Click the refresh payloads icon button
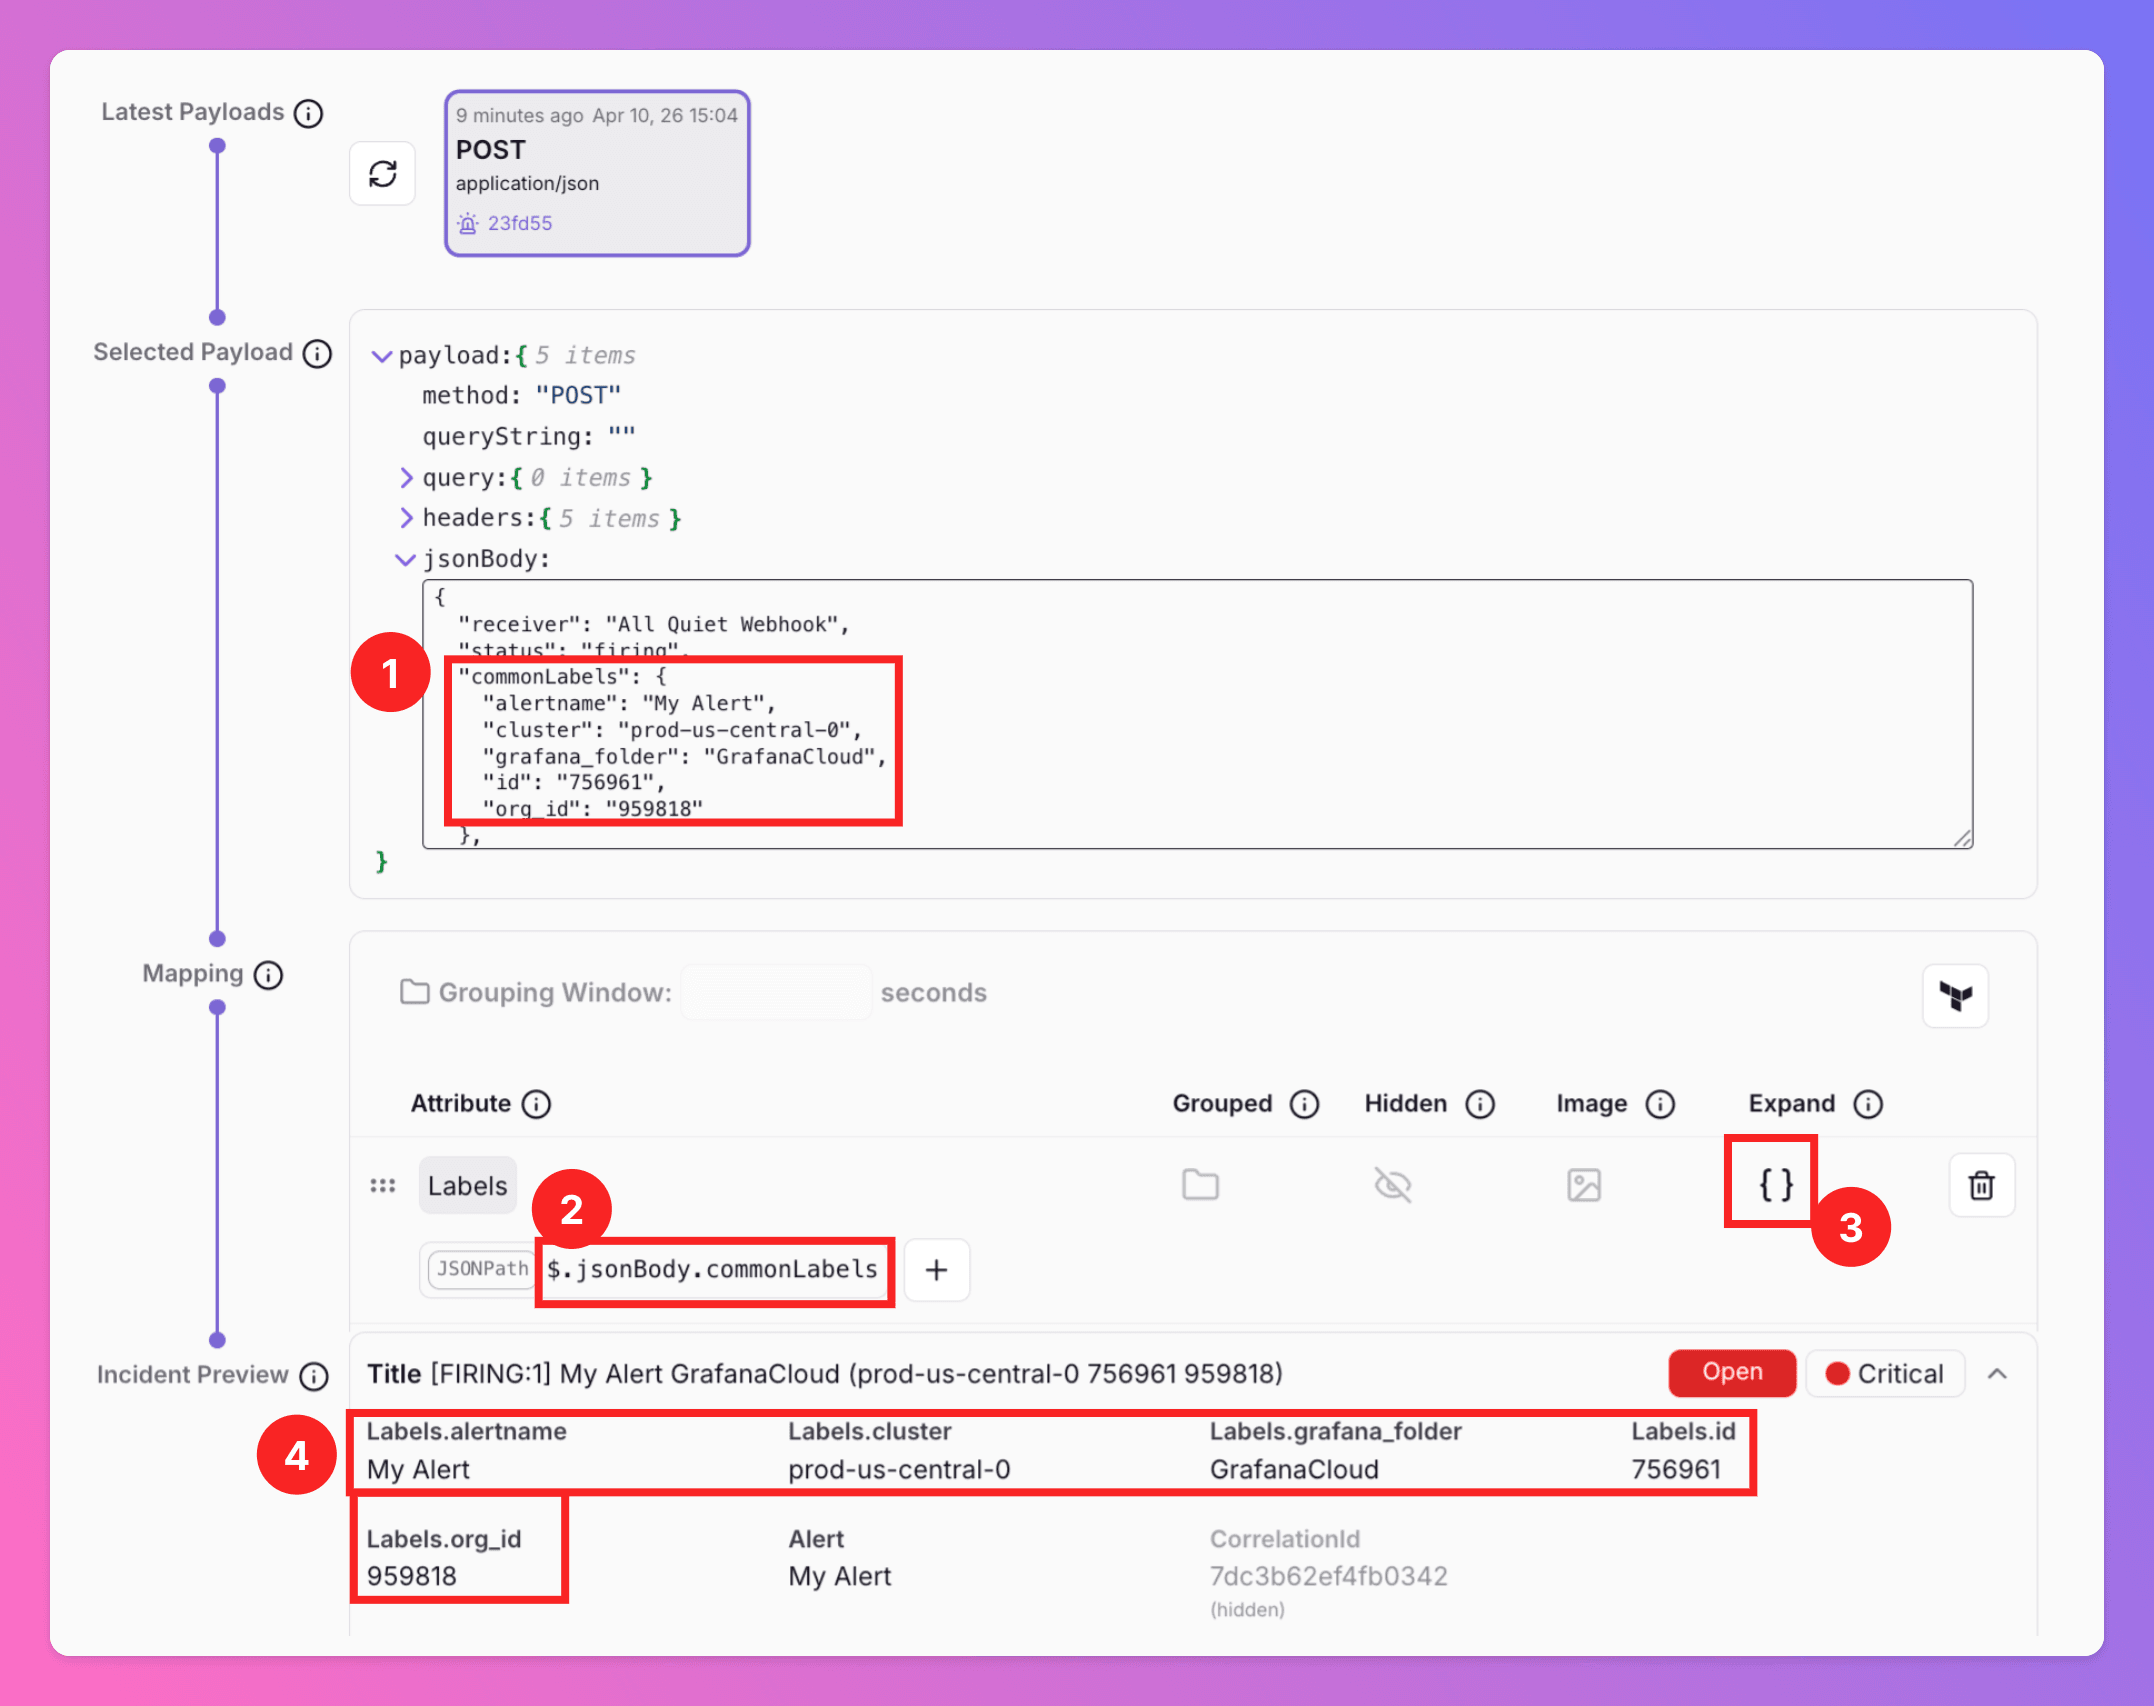The width and height of the screenshot is (2154, 1706). click(x=382, y=174)
